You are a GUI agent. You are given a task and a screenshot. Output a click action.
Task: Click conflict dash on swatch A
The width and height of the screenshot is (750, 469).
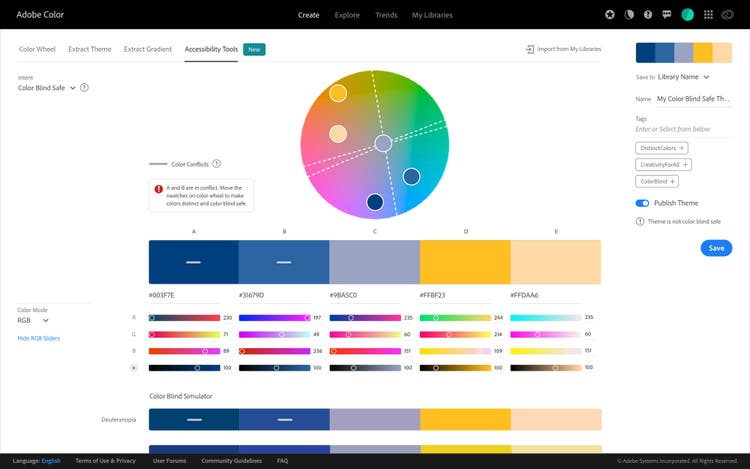tap(193, 262)
